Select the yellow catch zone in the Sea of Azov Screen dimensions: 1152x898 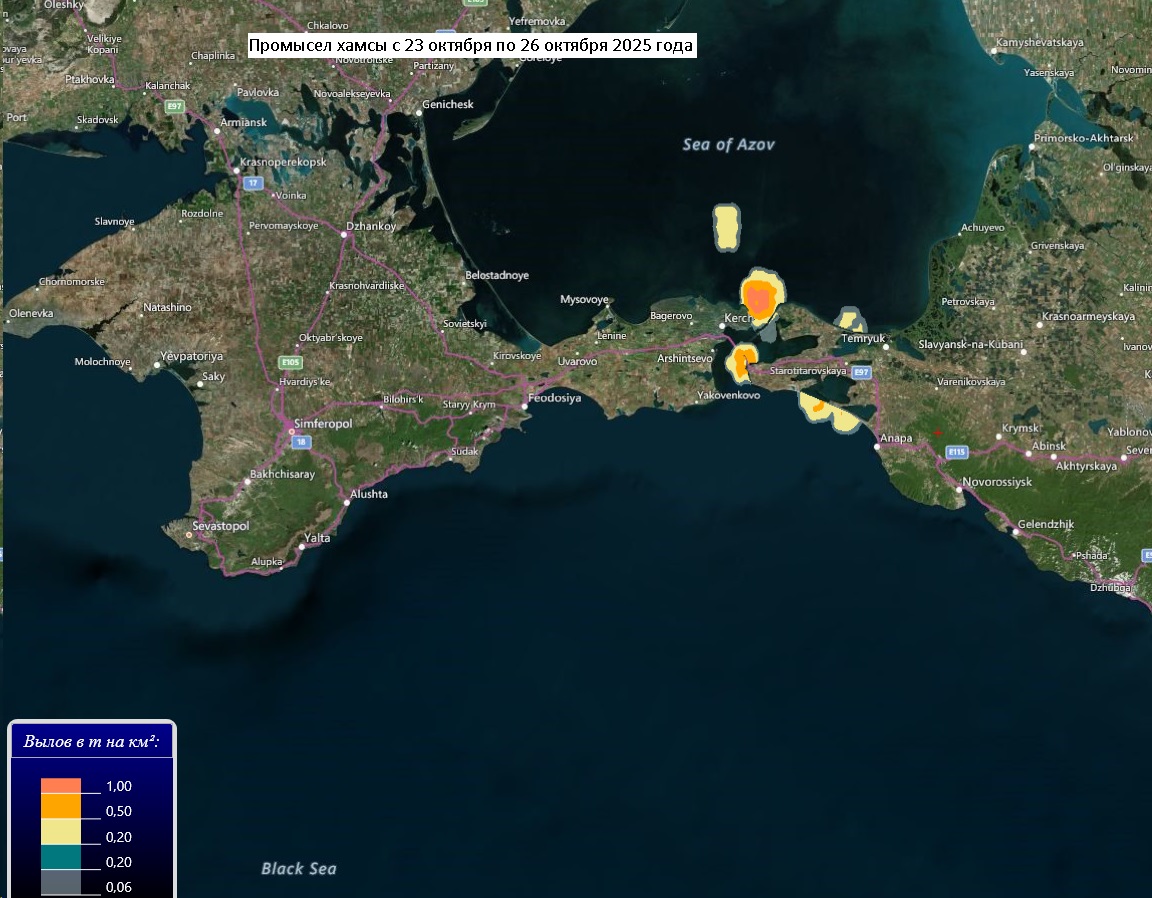click(726, 228)
